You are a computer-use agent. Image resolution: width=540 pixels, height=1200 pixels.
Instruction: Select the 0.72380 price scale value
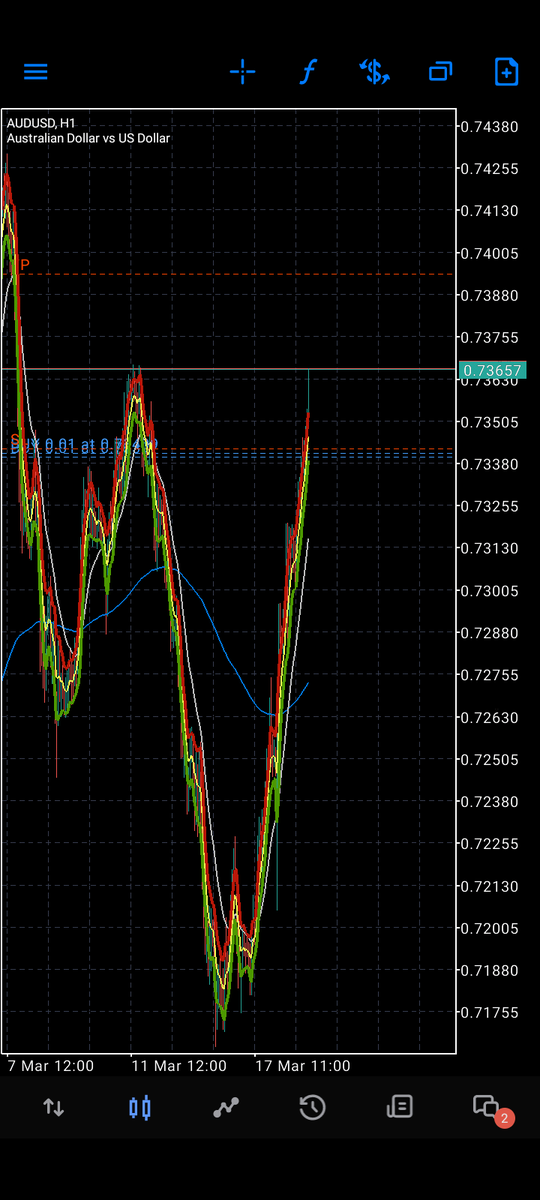[x=490, y=802]
